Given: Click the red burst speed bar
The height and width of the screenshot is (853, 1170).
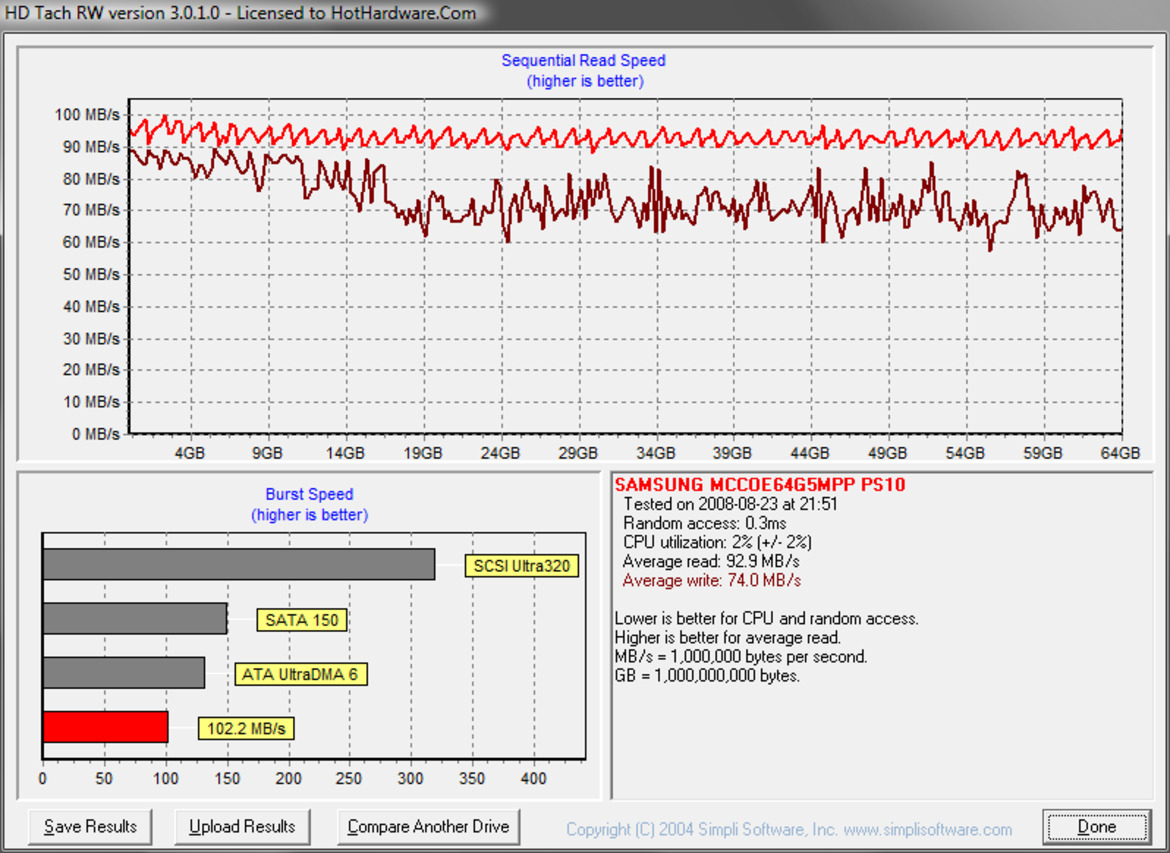Looking at the screenshot, I should click(105, 727).
